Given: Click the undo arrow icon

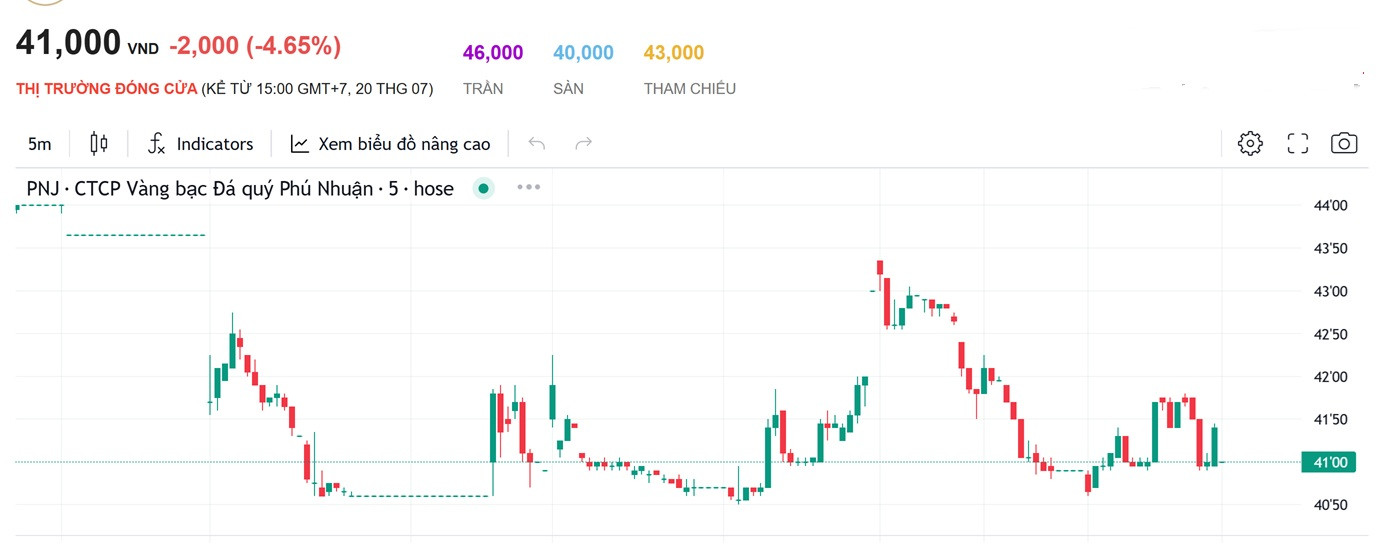Looking at the screenshot, I should (537, 144).
